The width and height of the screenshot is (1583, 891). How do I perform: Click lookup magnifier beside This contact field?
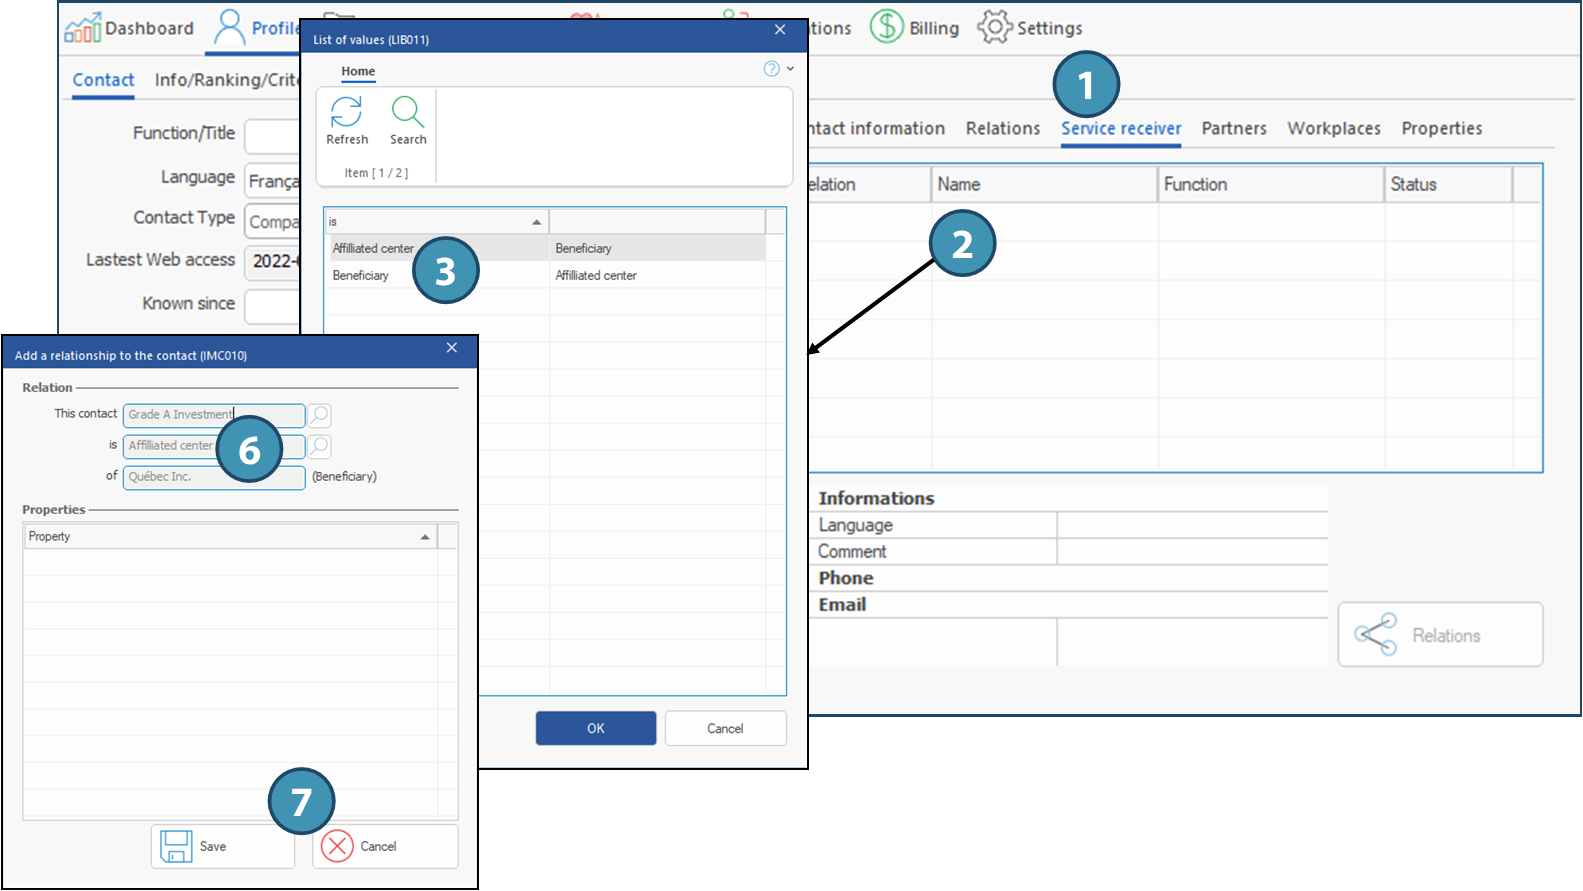pyautogui.click(x=319, y=415)
